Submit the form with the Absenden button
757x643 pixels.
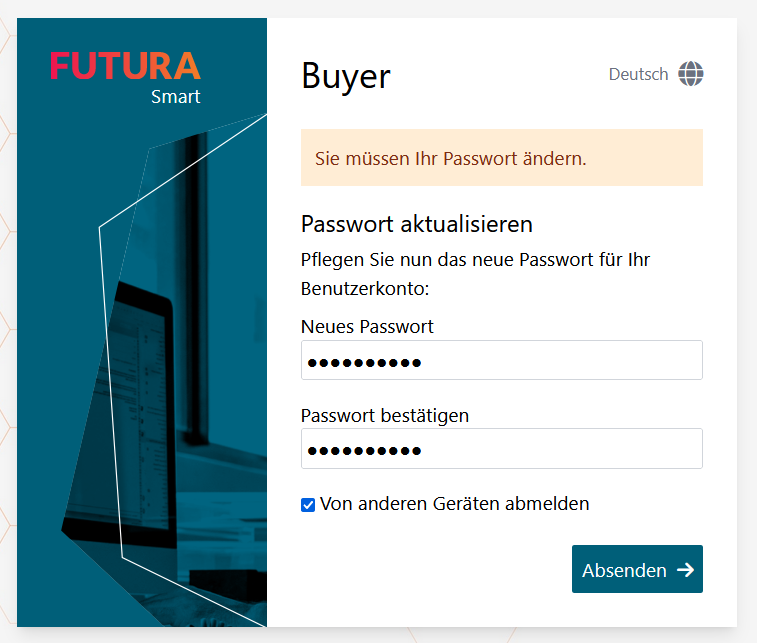coord(637,569)
